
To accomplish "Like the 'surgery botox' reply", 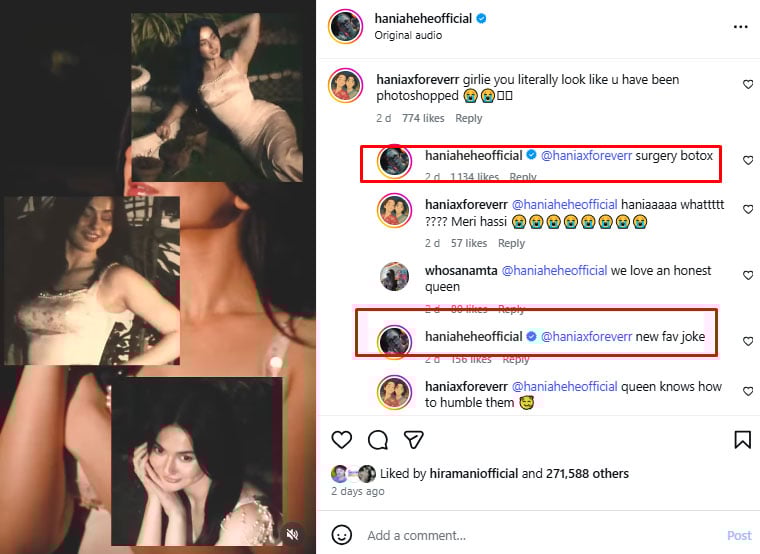I will [x=748, y=160].
